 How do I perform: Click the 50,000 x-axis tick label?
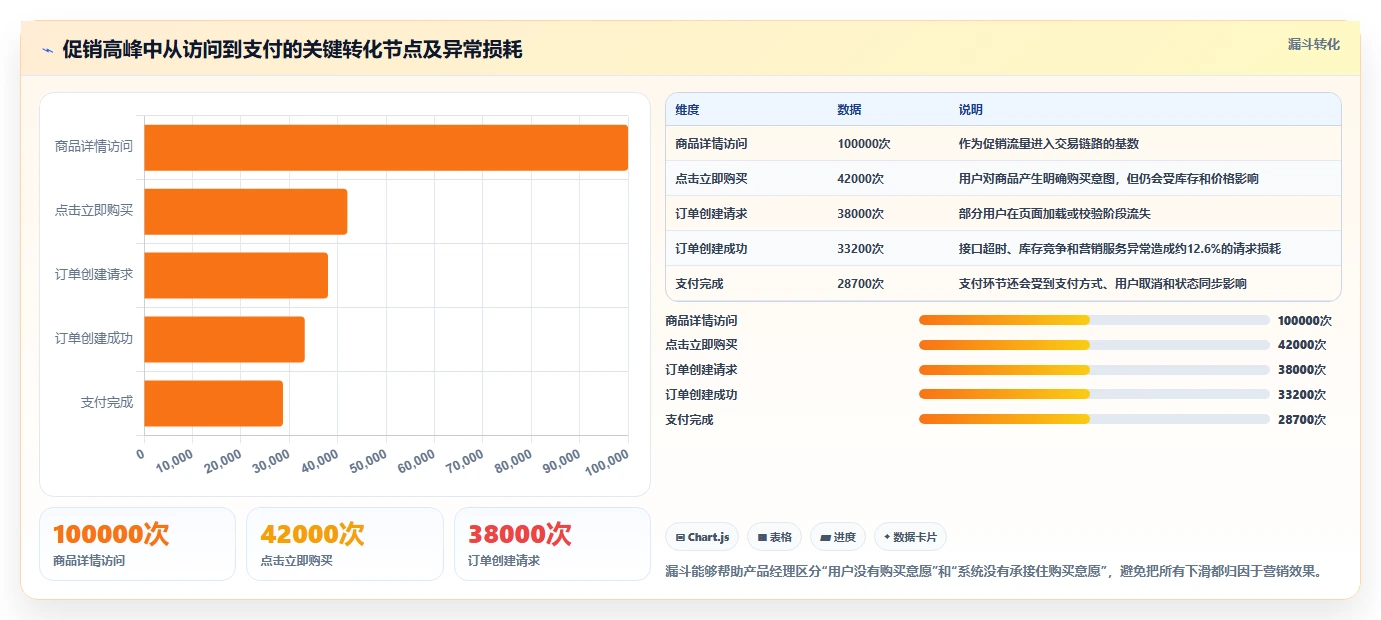(x=369, y=461)
